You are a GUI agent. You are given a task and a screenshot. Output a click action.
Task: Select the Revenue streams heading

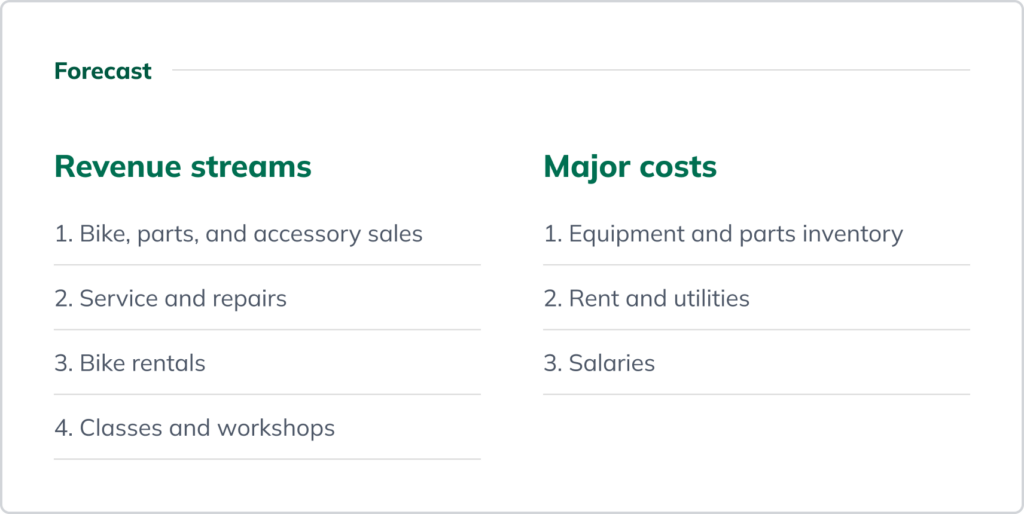(x=183, y=166)
